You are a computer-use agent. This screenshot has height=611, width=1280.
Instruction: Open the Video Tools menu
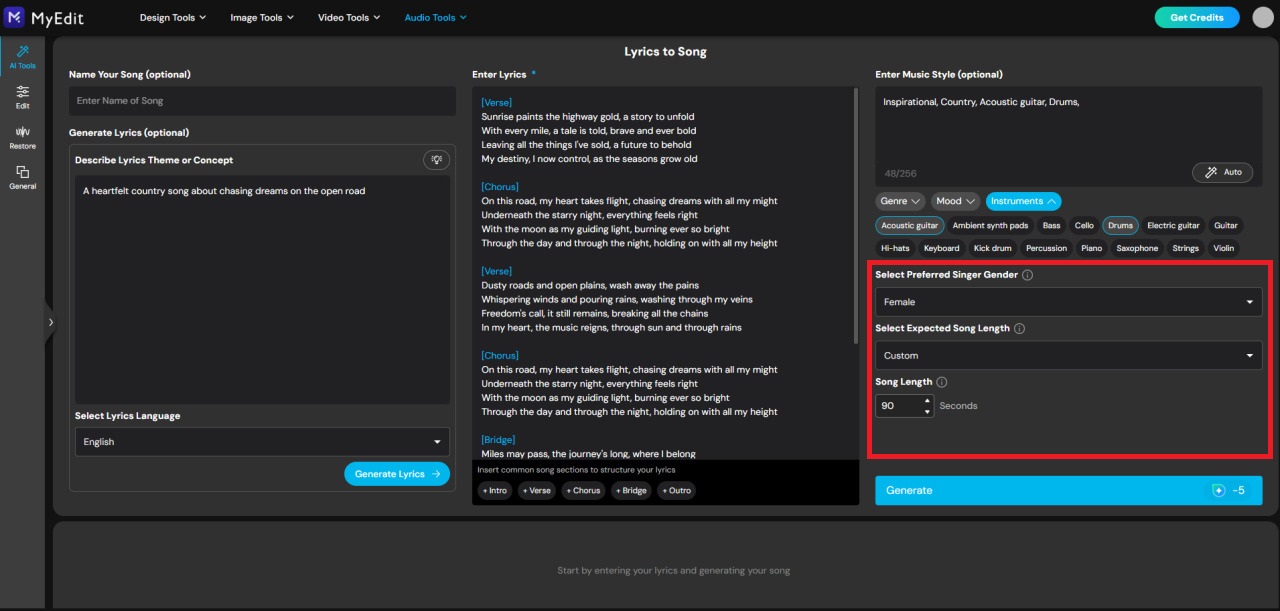coord(349,17)
